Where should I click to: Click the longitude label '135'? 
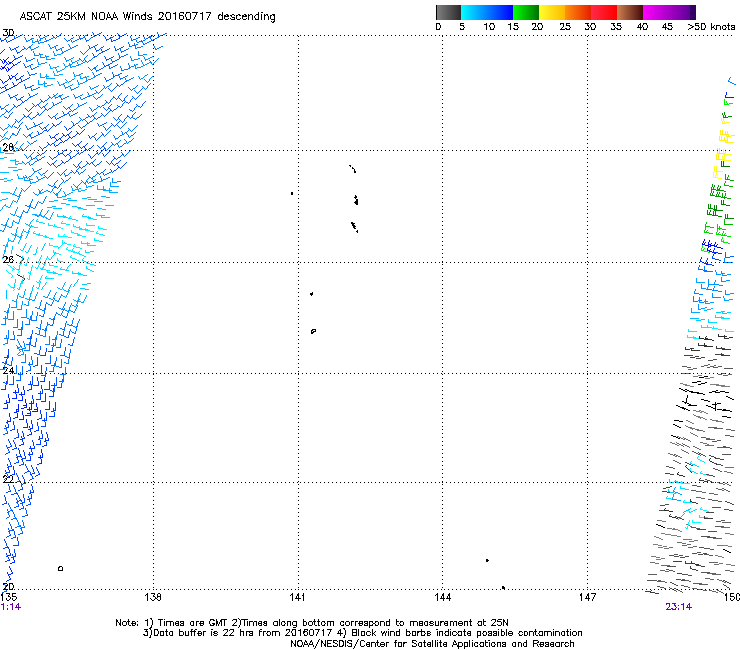point(8,597)
